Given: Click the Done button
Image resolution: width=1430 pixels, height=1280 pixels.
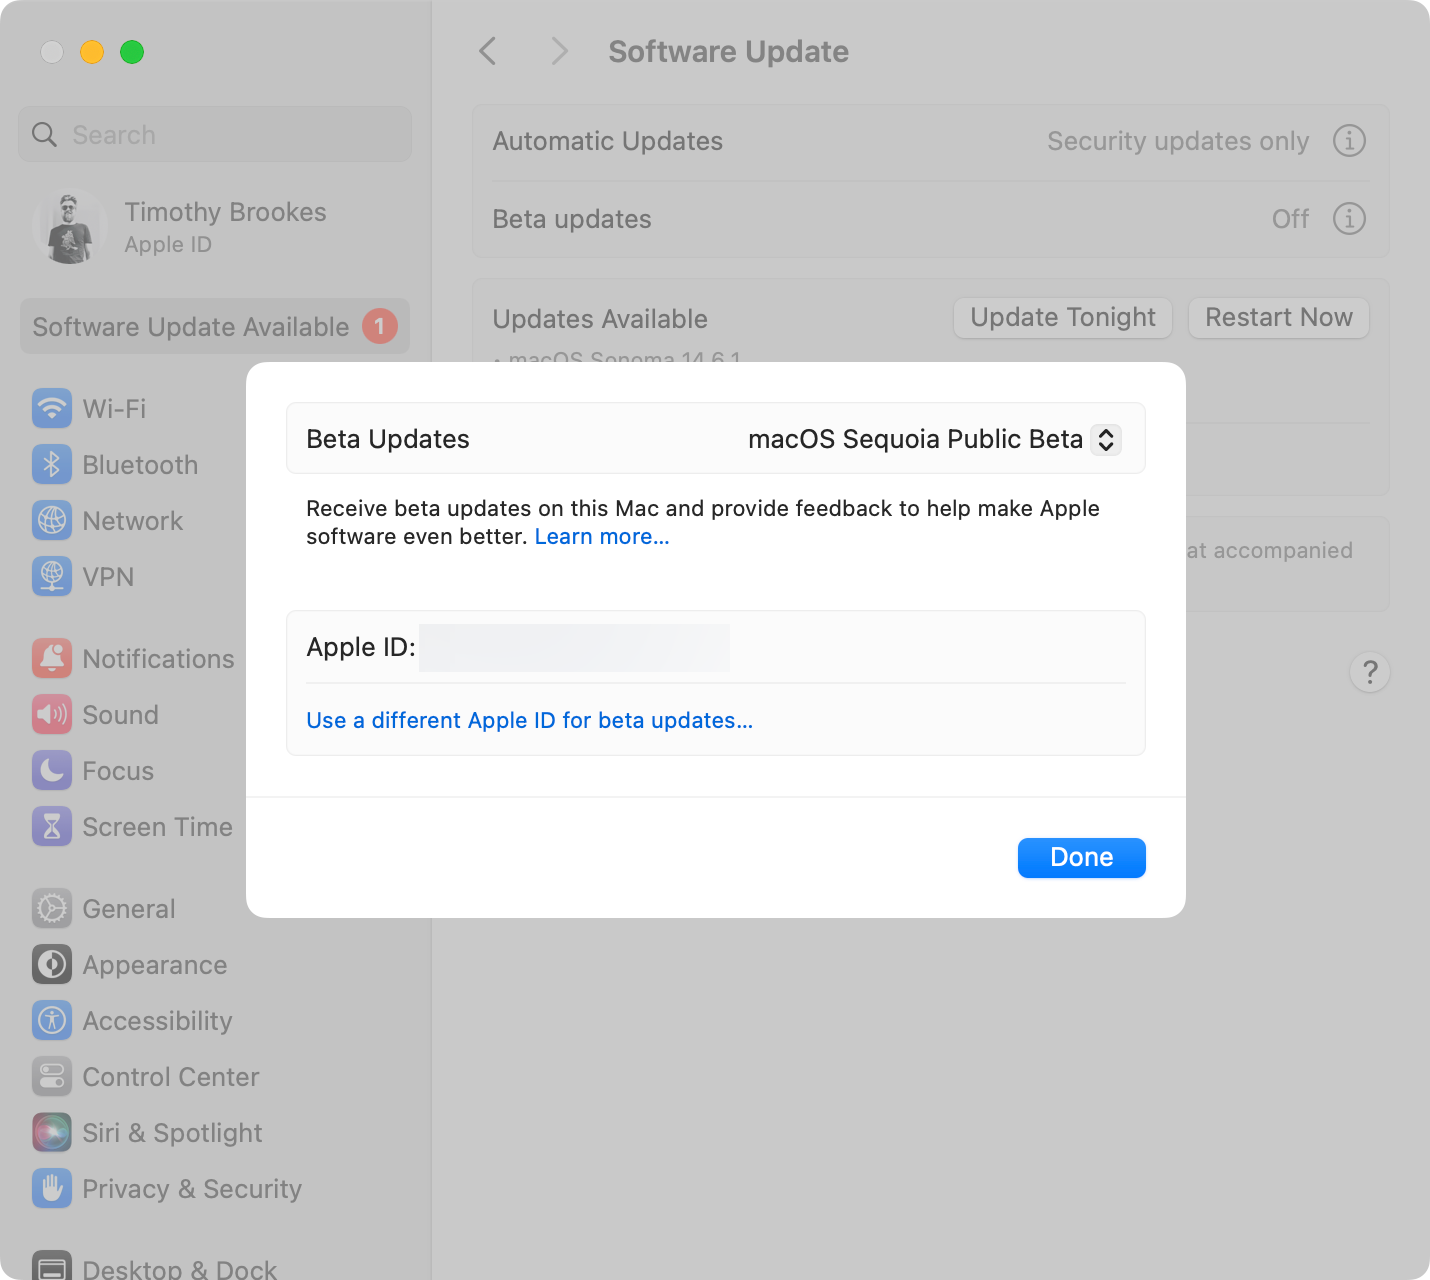Looking at the screenshot, I should pyautogui.click(x=1082, y=858).
